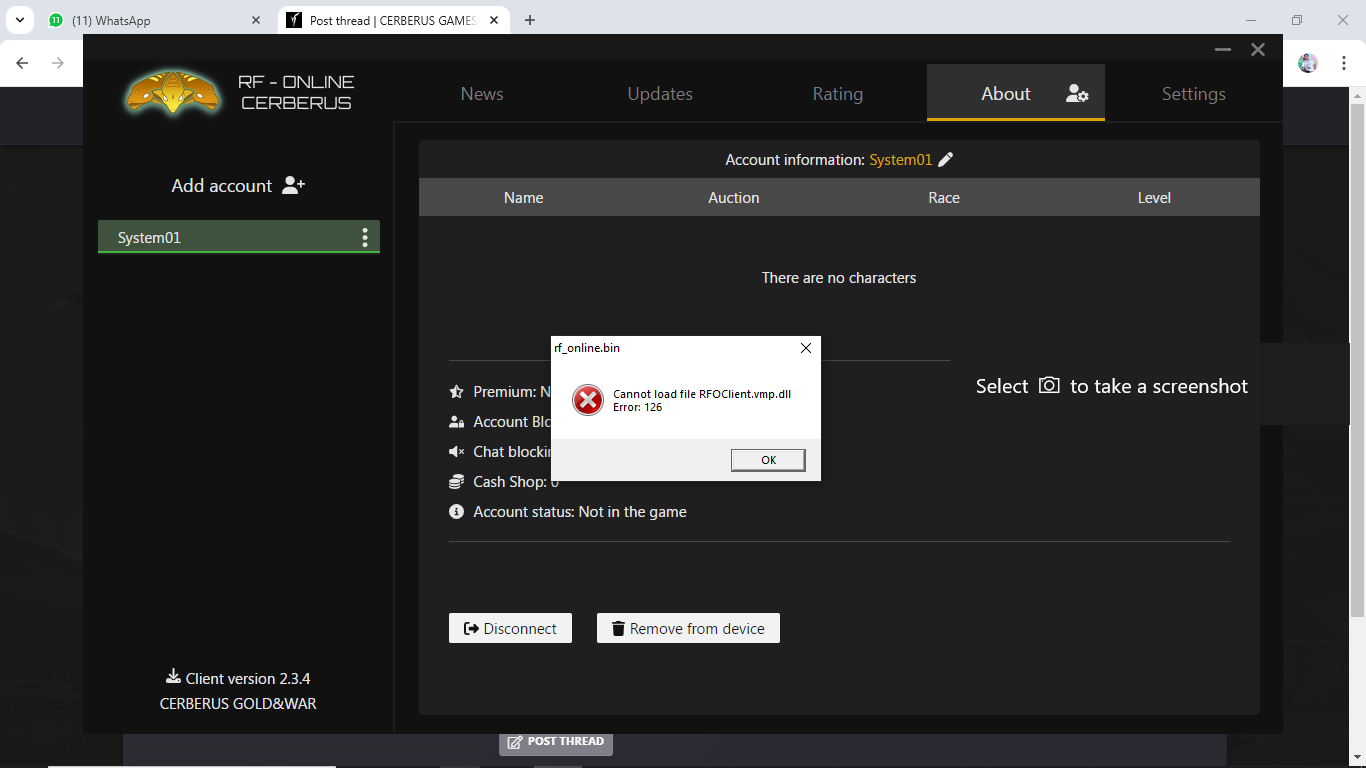Screen dimensions: 1366x768
Task: Select the System01 account in list
Action: [239, 237]
